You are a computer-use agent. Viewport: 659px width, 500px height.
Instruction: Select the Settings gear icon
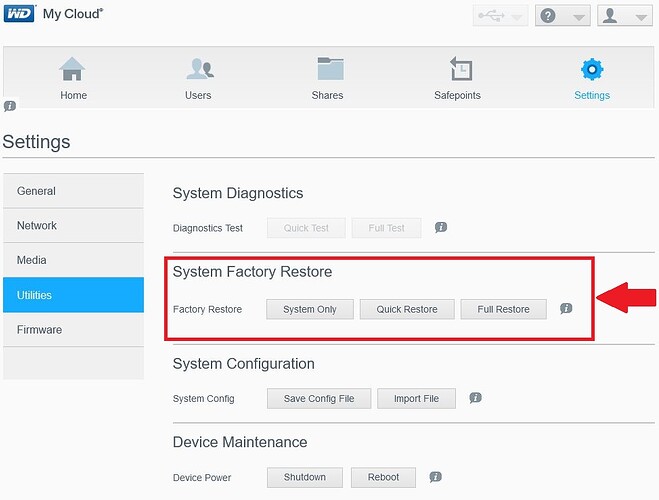(x=592, y=69)
